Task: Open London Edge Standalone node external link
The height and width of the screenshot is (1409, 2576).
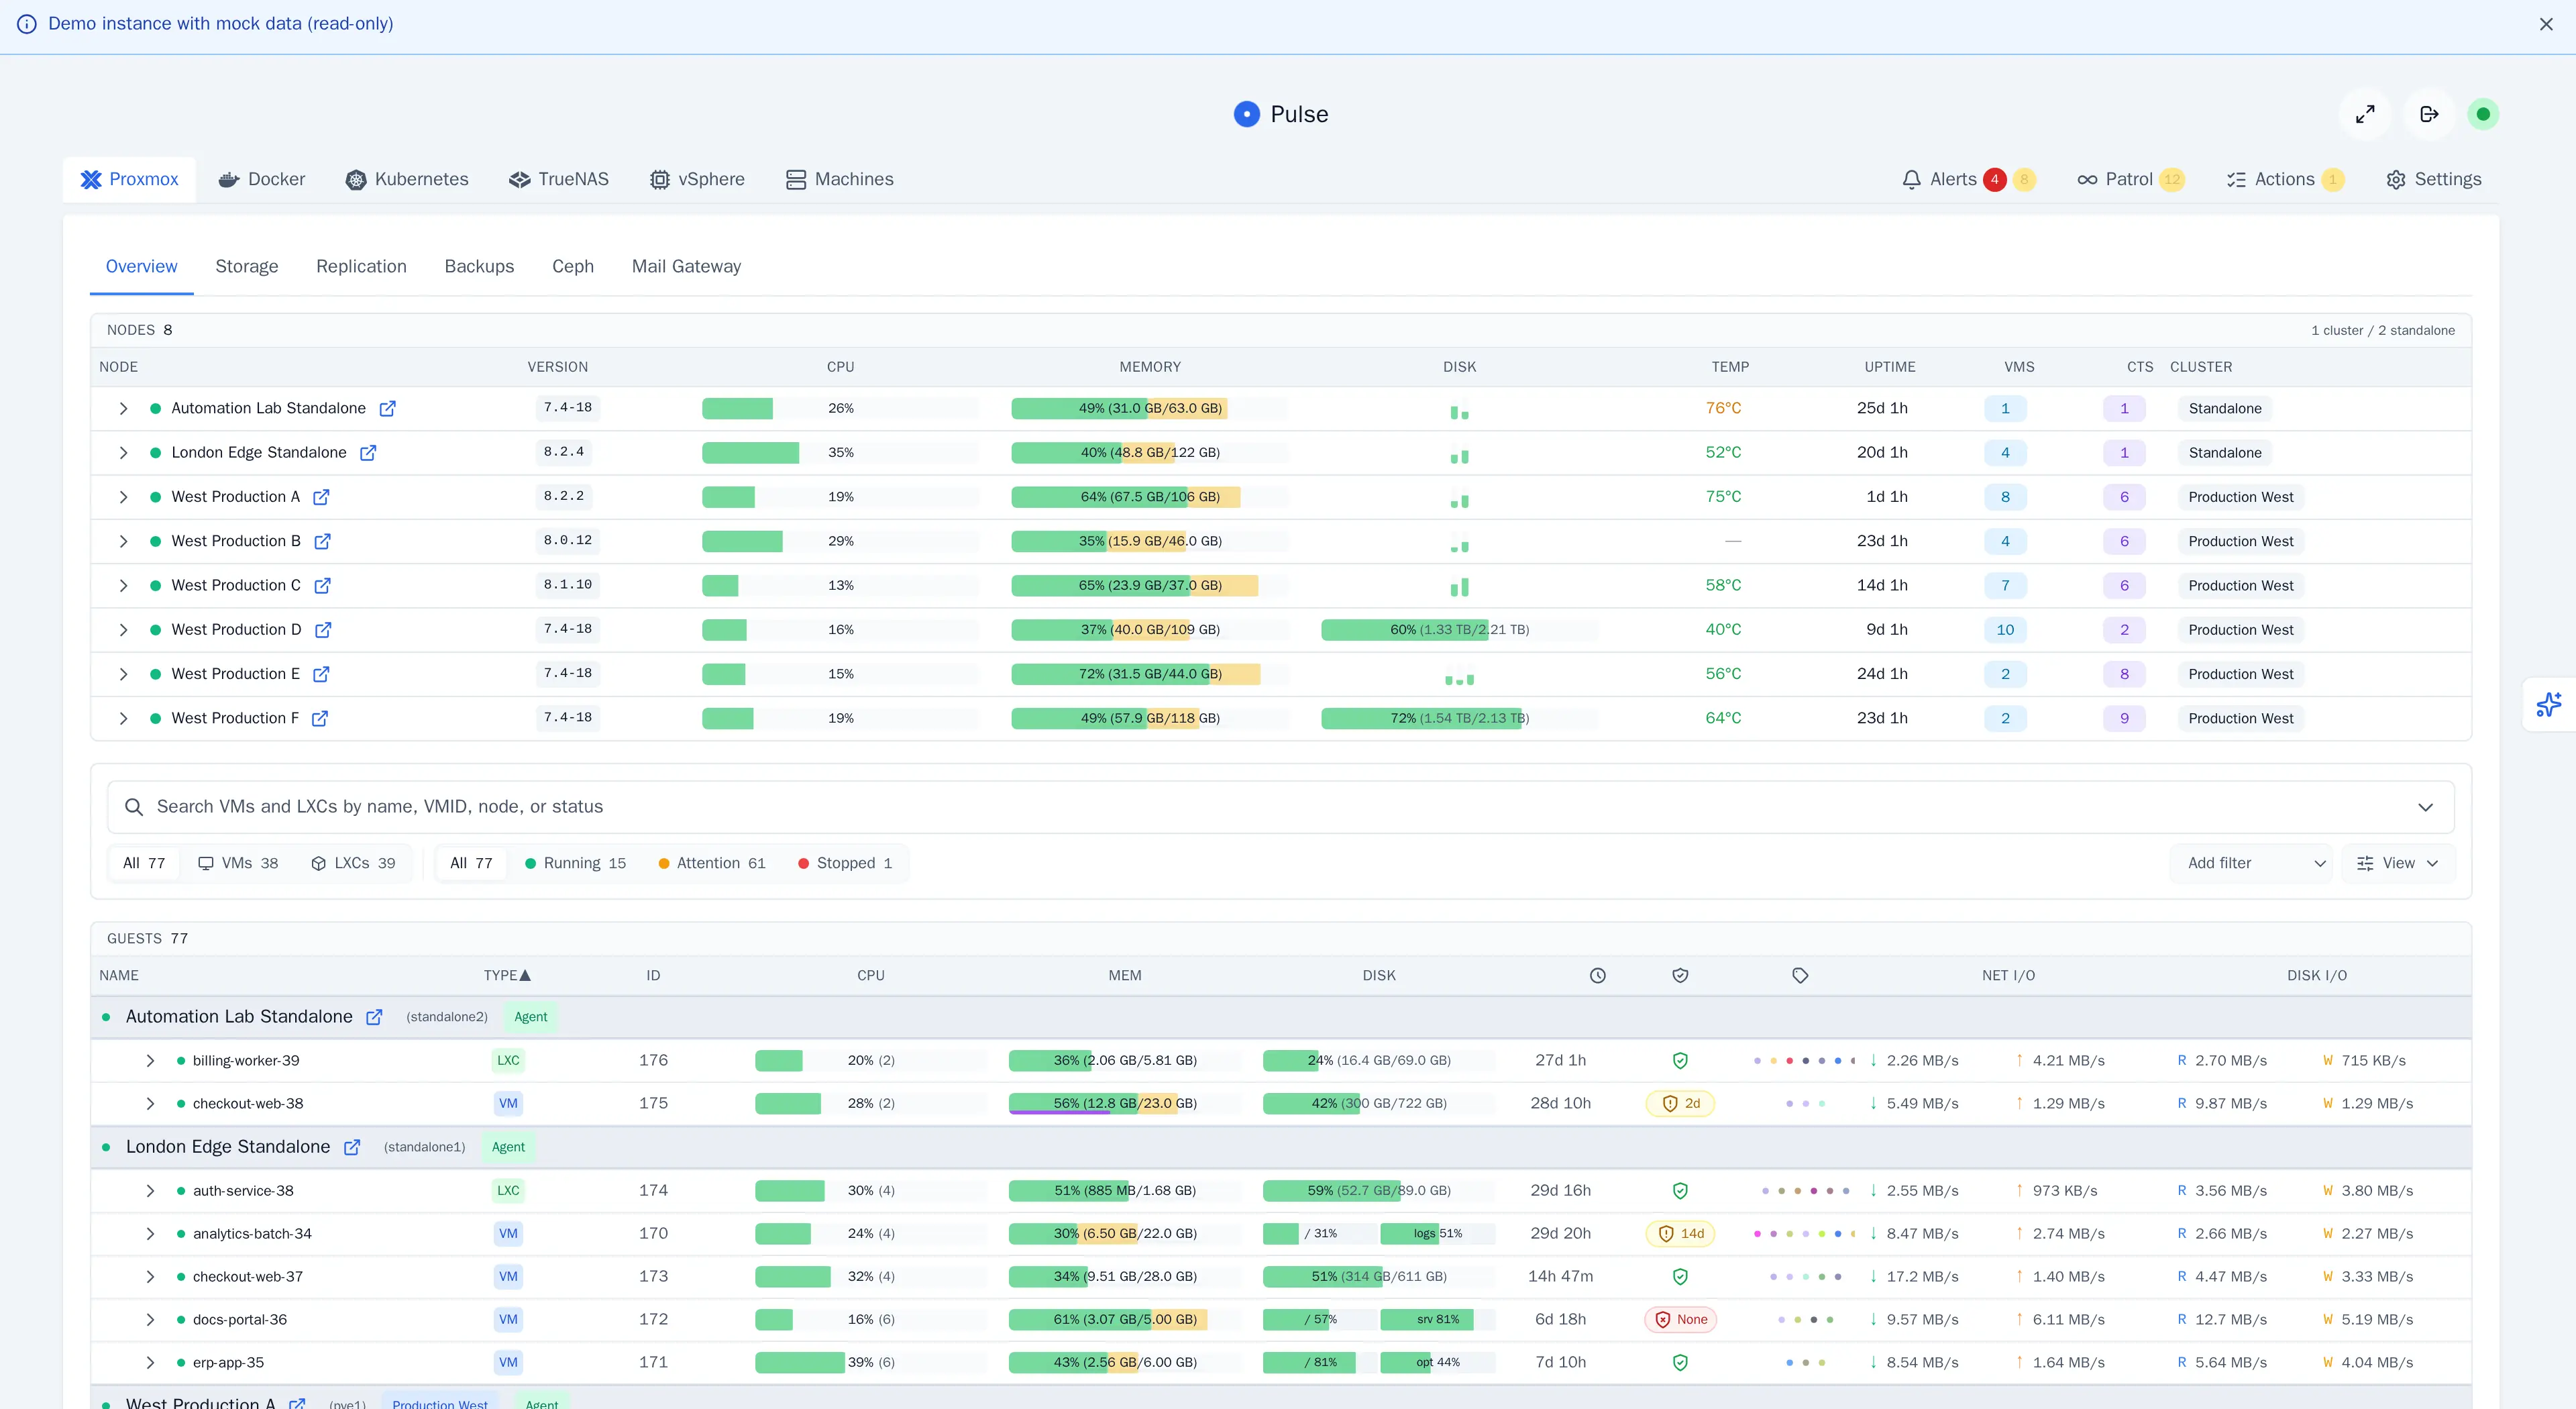Action: [x=368, y=453]
